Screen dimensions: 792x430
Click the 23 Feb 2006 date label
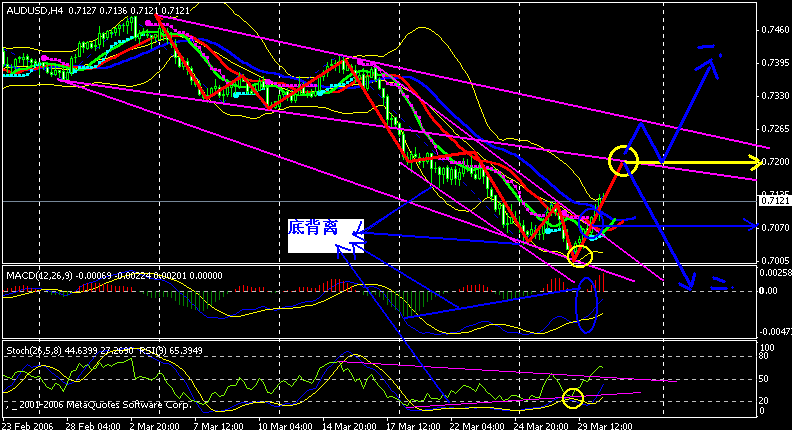tap(30, 425)
